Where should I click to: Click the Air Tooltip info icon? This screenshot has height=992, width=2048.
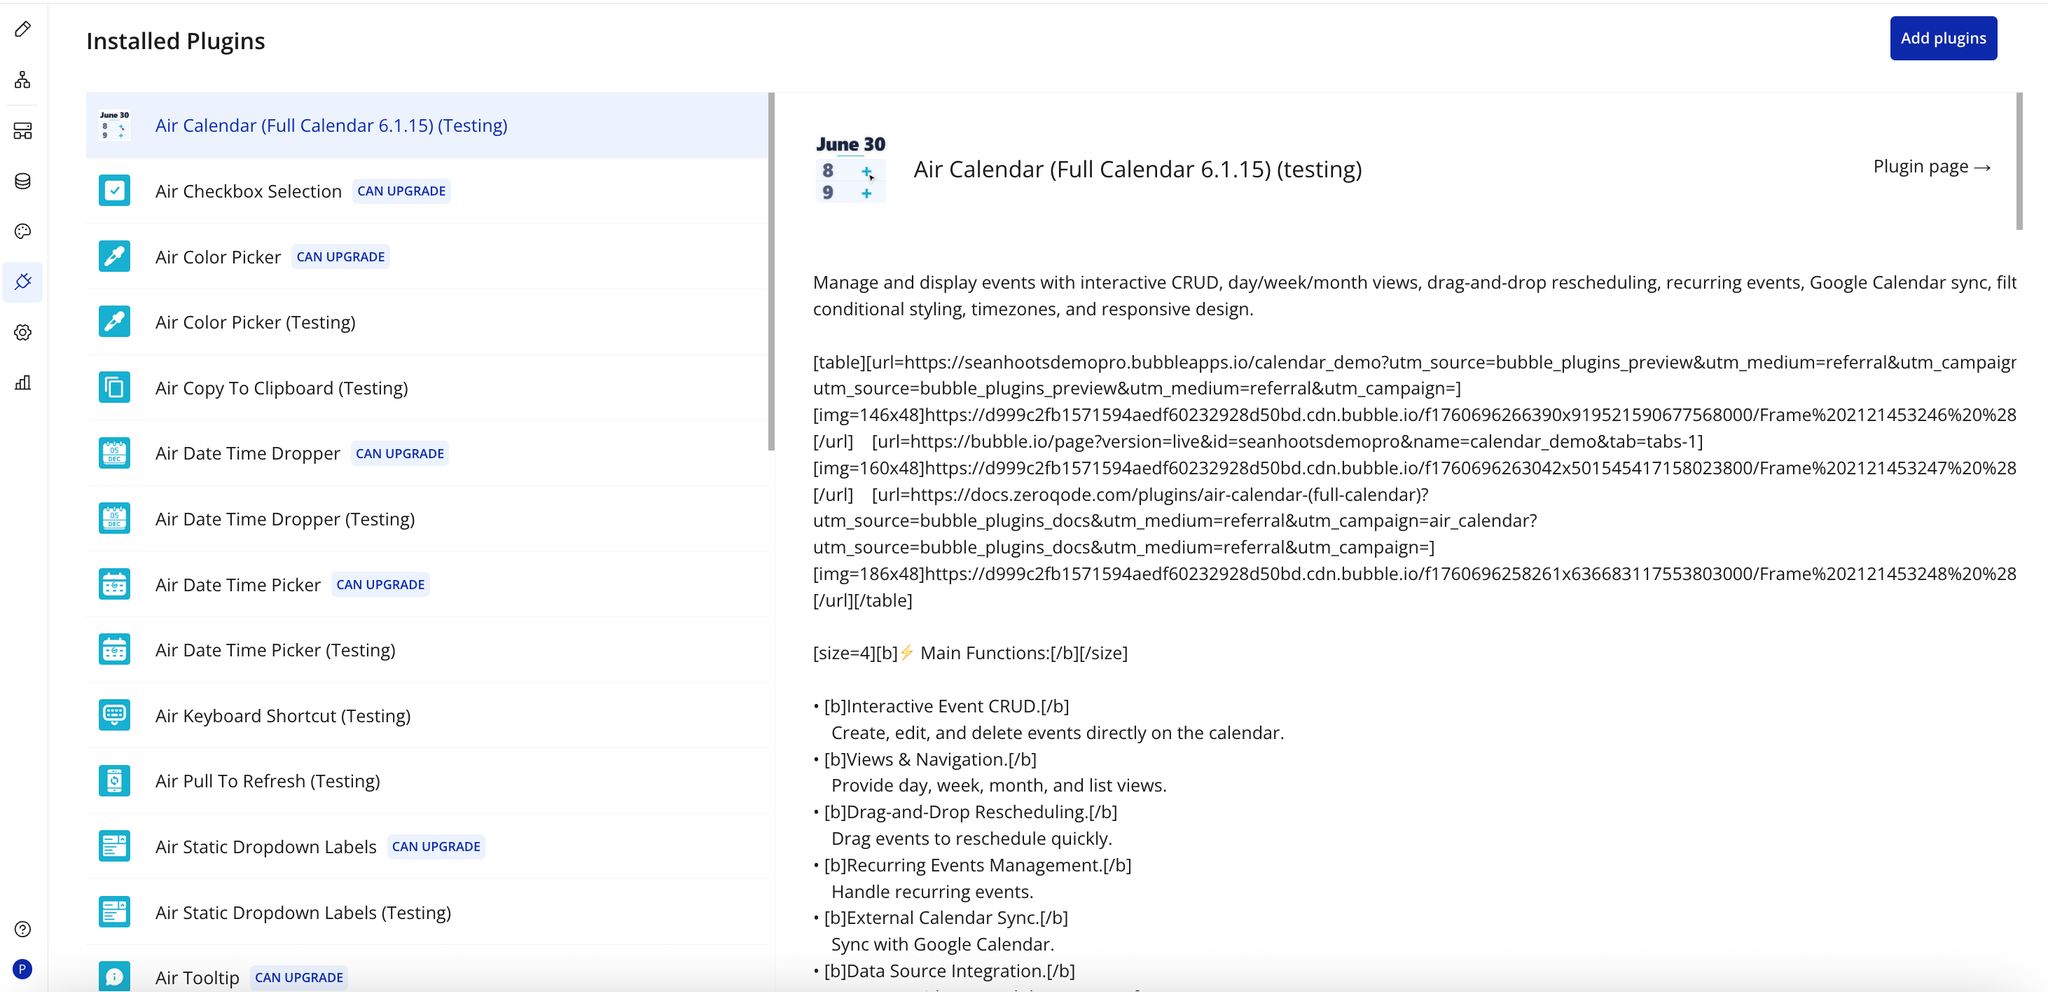(115, 976)
